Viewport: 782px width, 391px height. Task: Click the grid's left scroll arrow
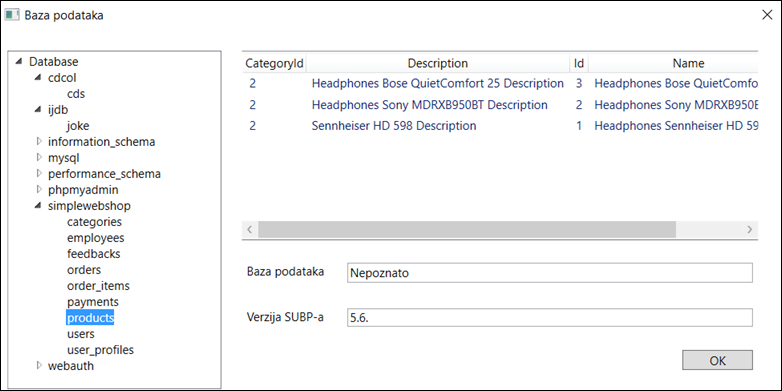click(250, 229)
